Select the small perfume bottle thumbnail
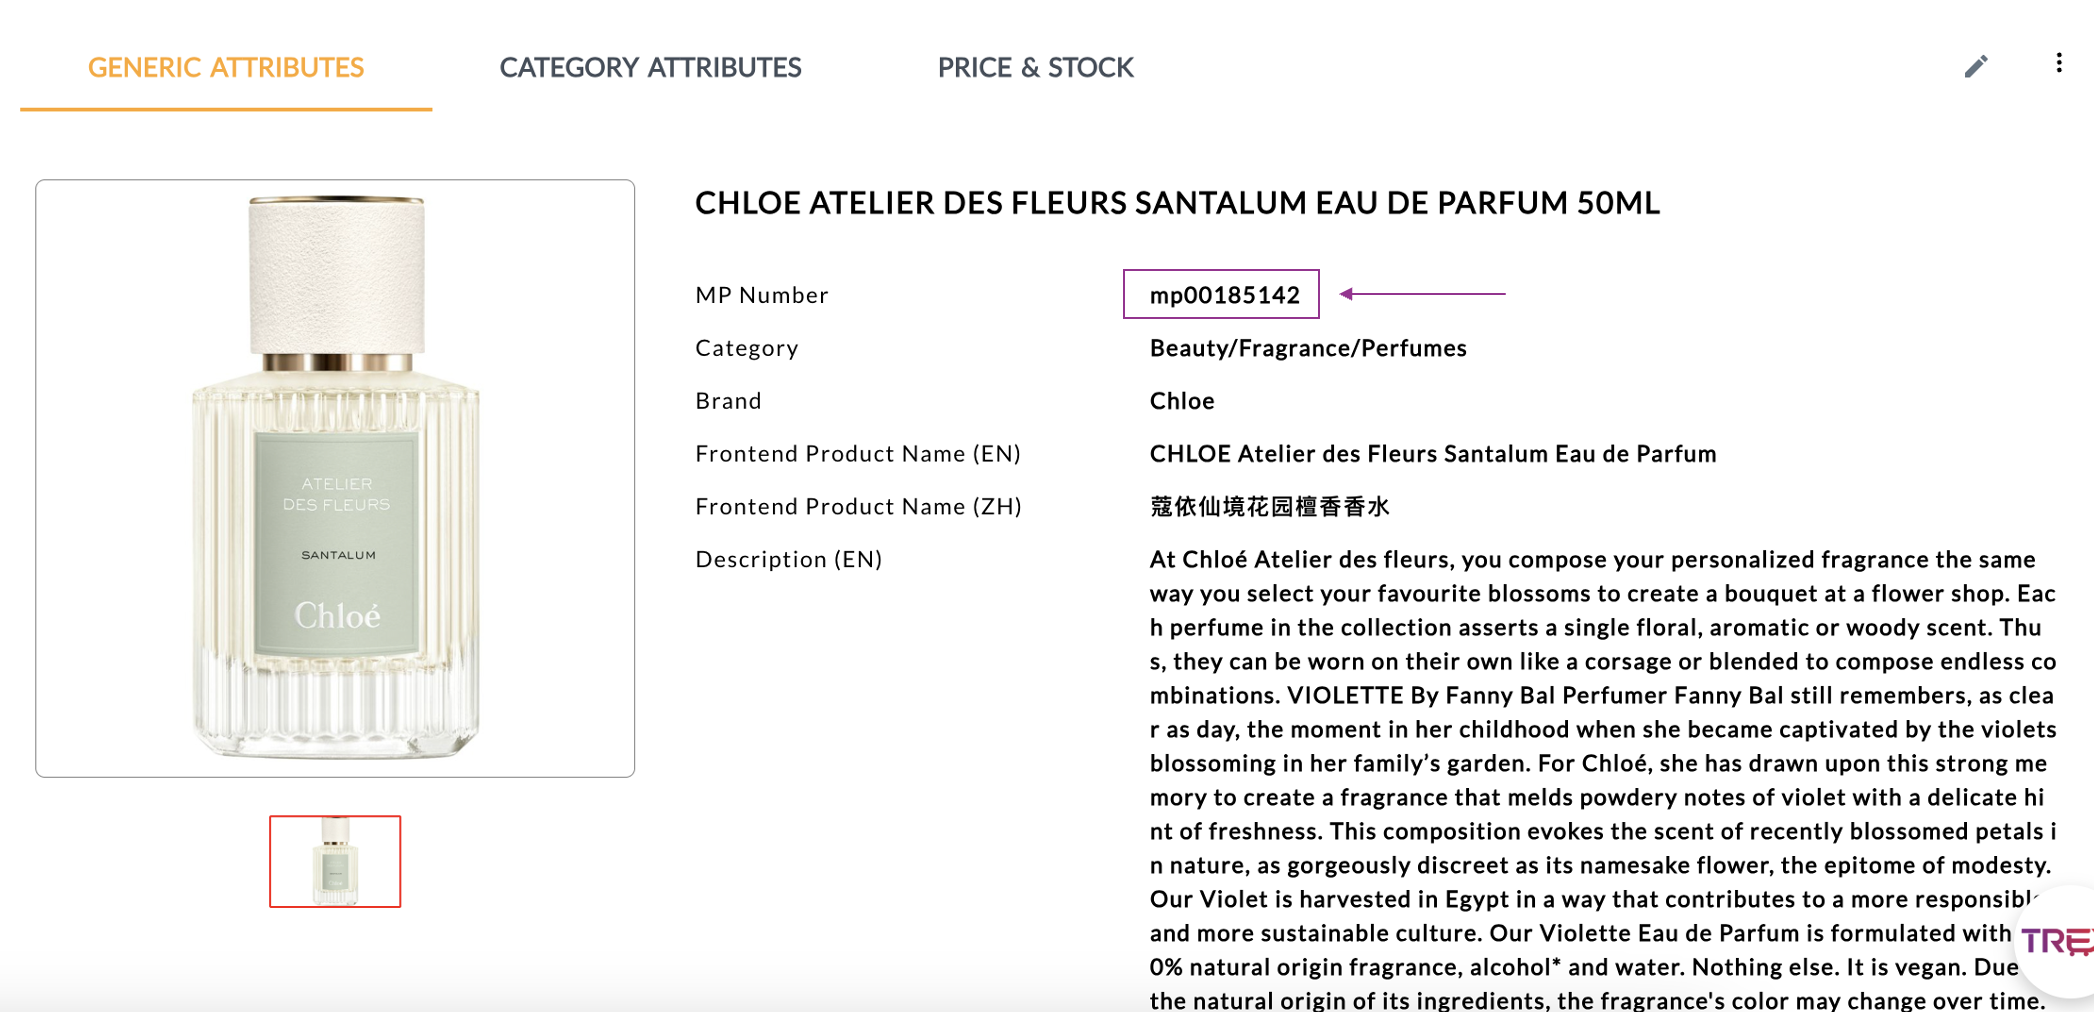 pos(335,861)
